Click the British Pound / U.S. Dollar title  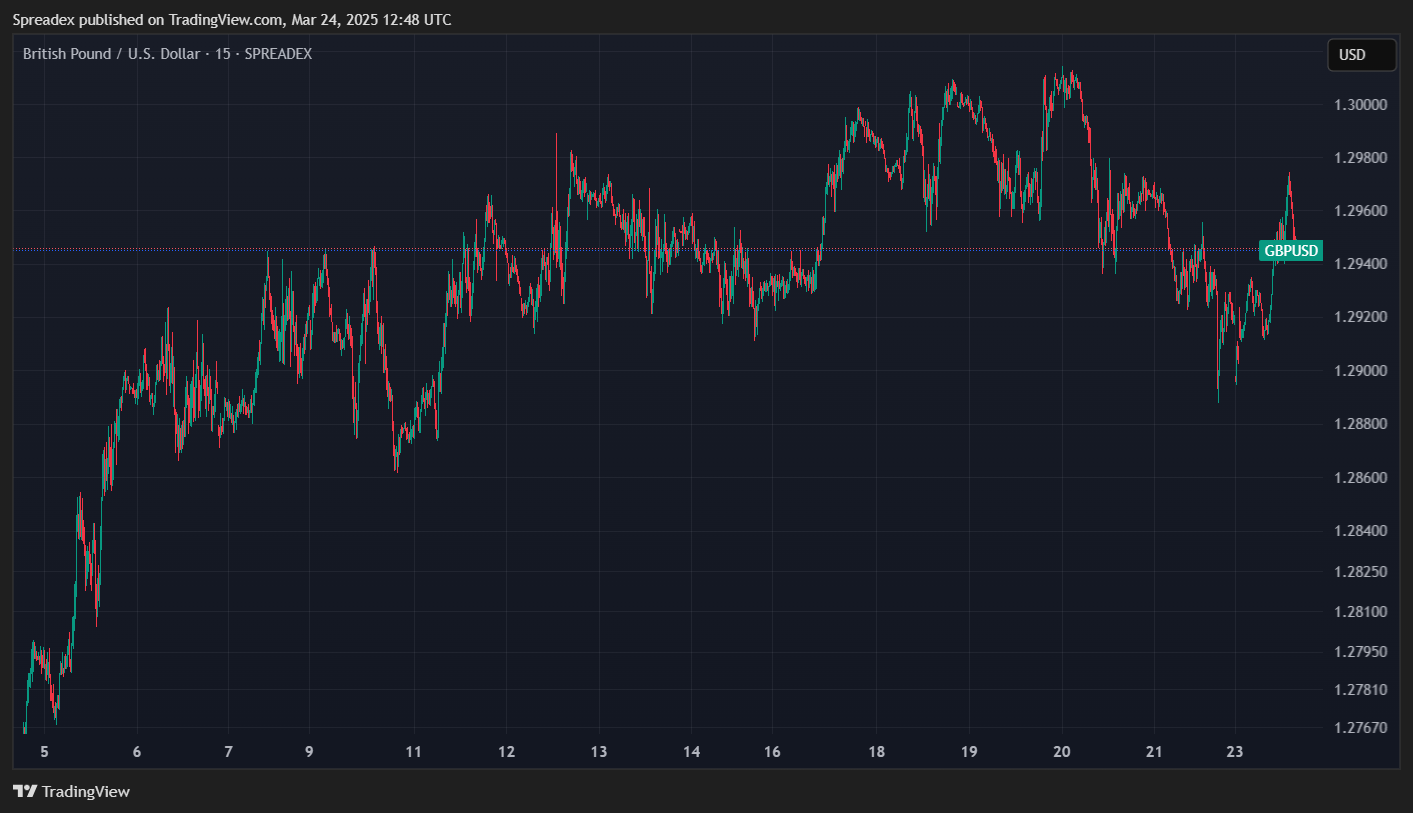coord(167,54)
